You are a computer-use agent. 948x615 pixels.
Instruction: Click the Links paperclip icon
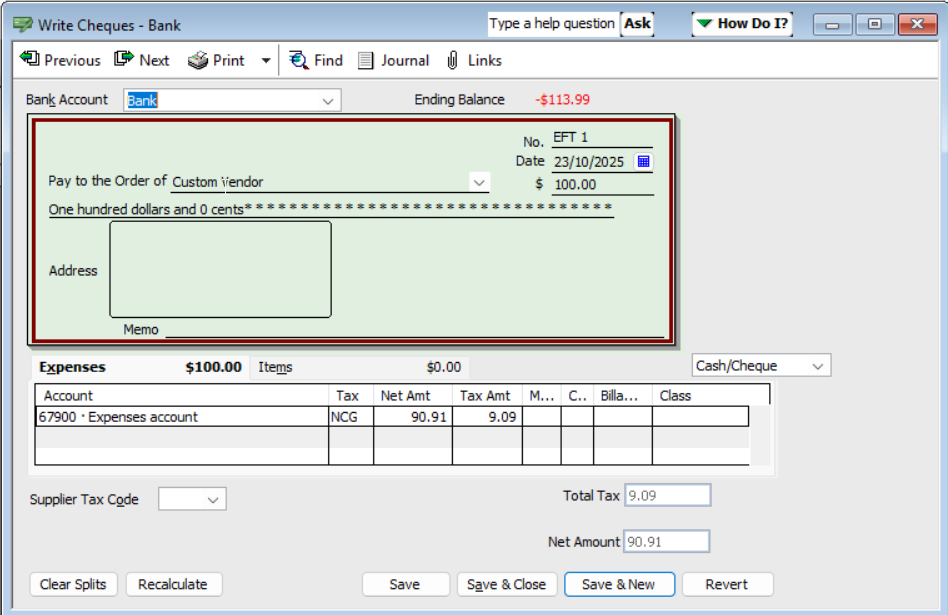[452, 60]
